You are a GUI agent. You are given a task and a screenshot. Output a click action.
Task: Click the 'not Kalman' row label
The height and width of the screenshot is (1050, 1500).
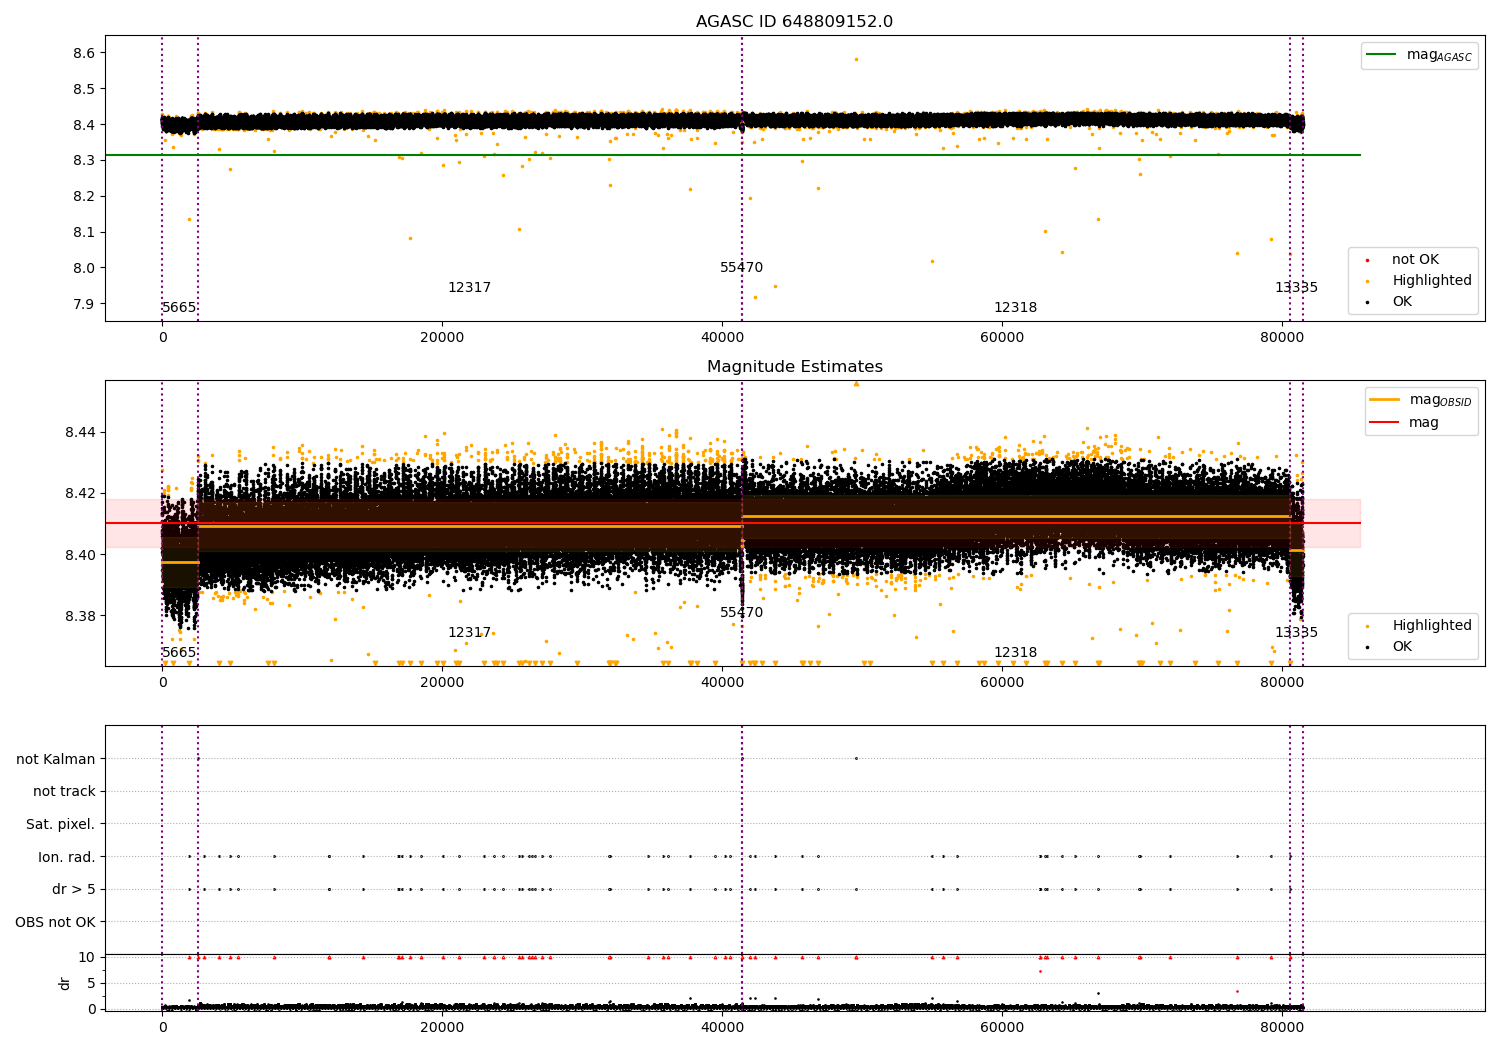(56, 760)
